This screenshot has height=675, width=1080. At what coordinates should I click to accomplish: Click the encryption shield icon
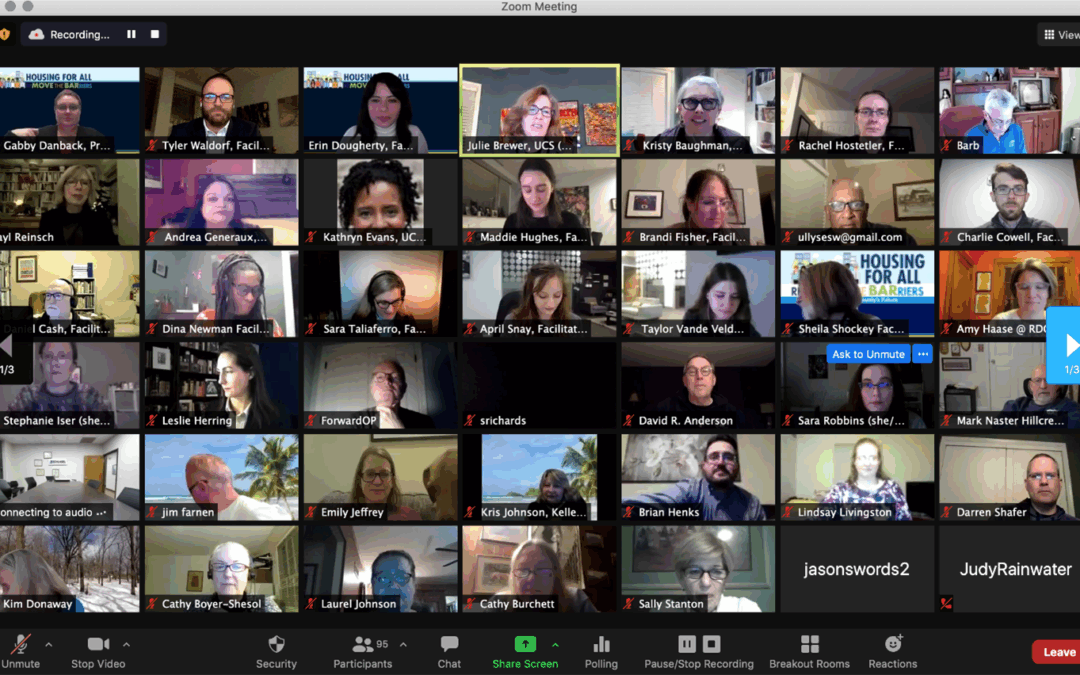pyautogui.click(x=4, y=34)
